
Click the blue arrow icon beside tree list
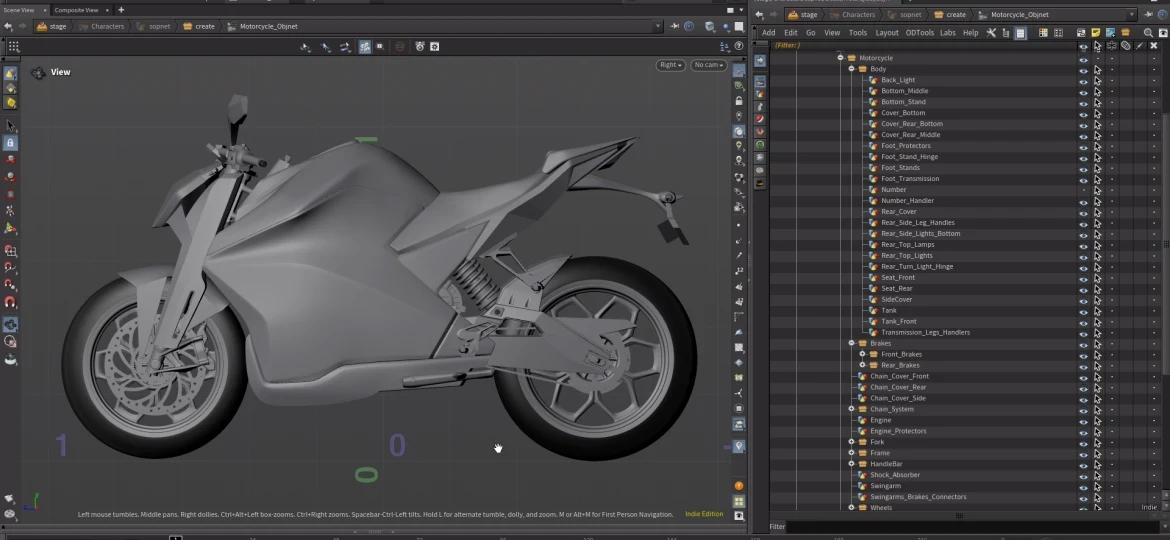pos(760,61)
